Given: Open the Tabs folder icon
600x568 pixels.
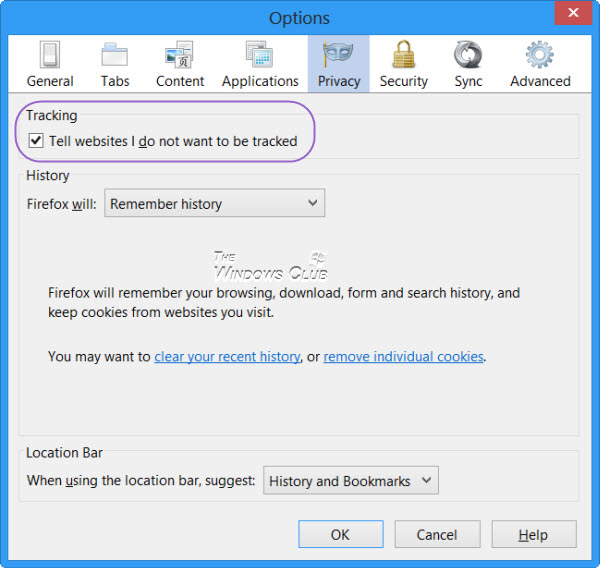Looking at the screenshot, I should coord(114,54).
